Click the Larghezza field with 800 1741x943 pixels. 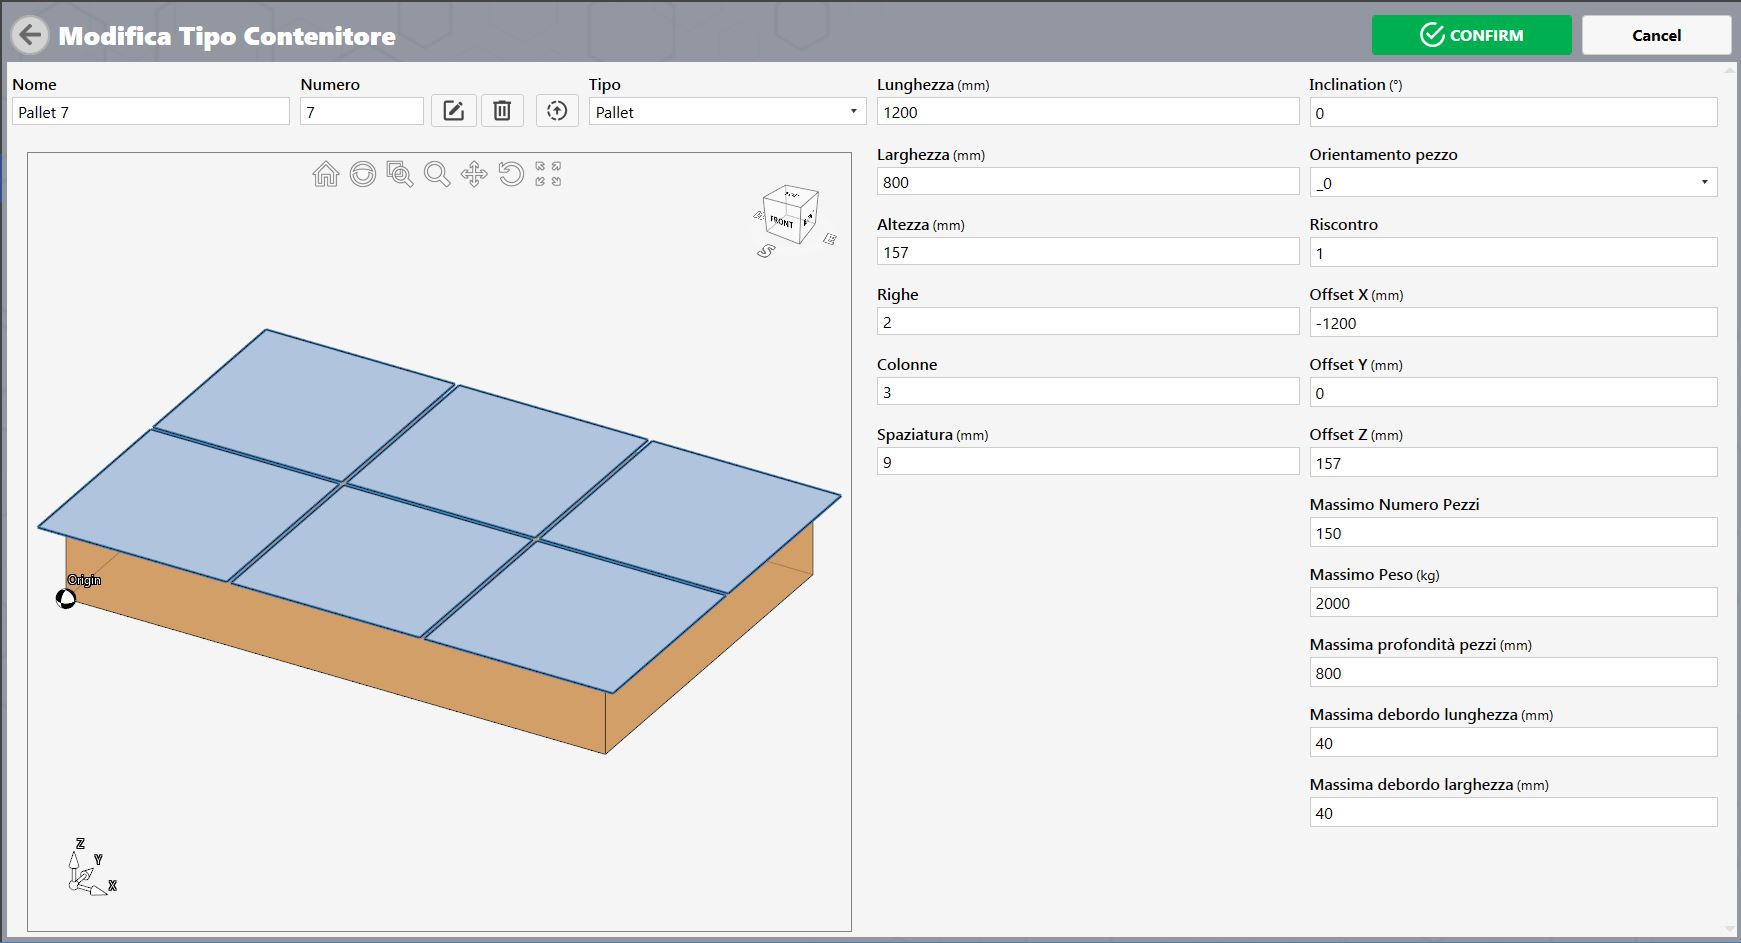[x=1088, y=182]
